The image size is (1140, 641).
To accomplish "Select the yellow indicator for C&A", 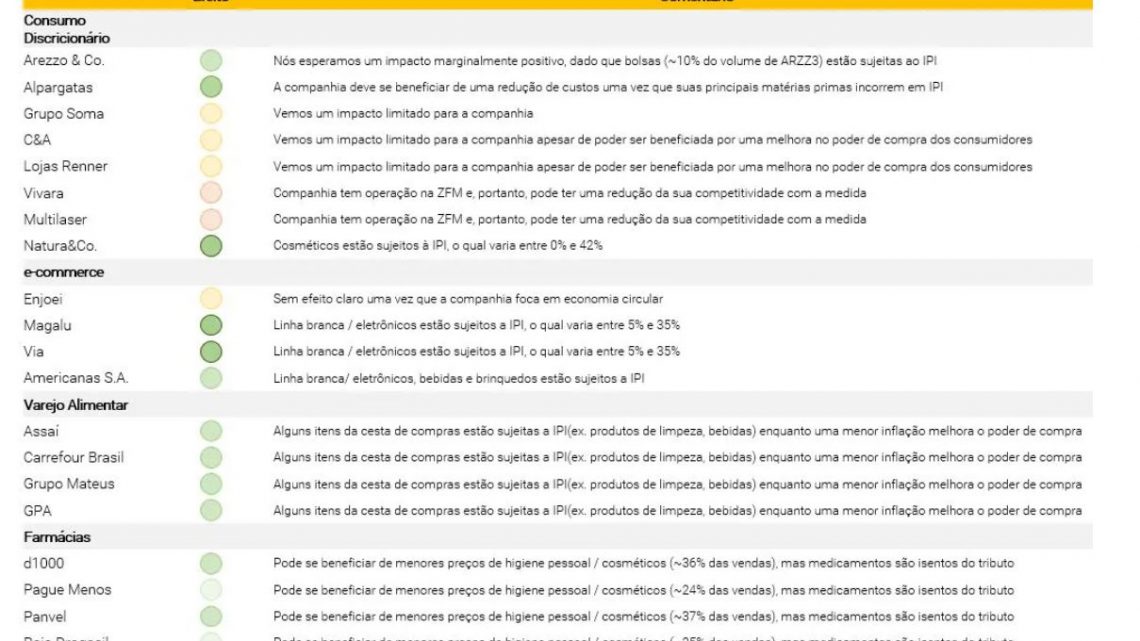I will pyautogui.click(x=211, y=140).
